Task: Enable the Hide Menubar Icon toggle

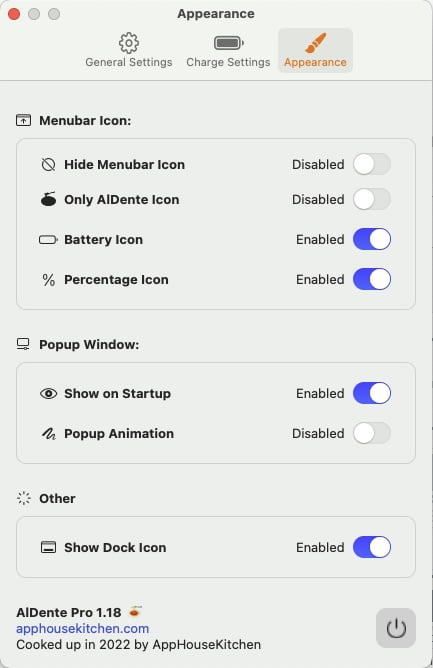Action: click(372, 164)
